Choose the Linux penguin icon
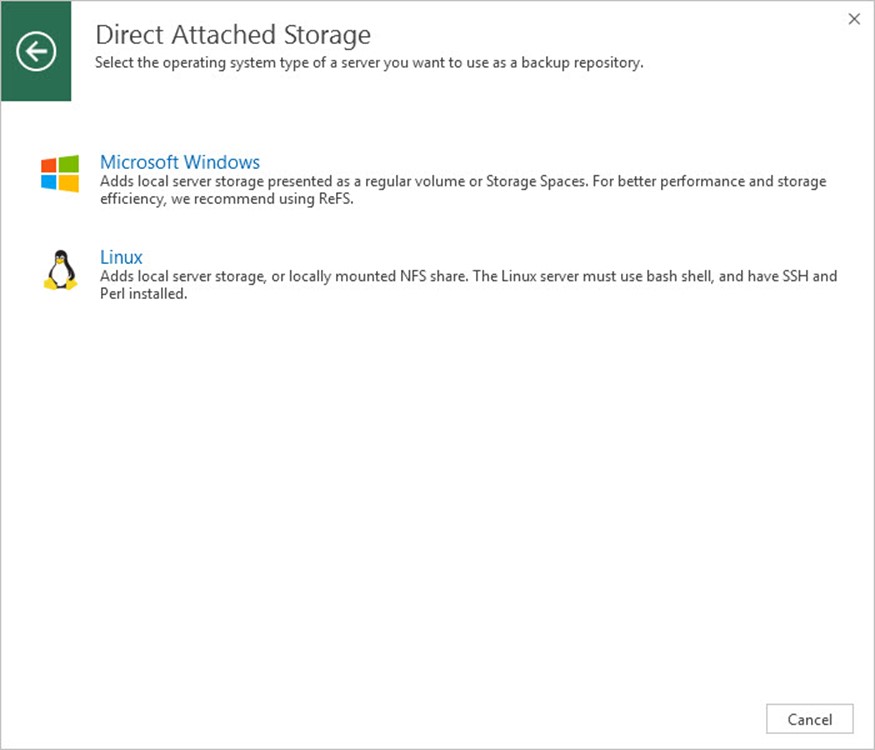 point(60,270)
